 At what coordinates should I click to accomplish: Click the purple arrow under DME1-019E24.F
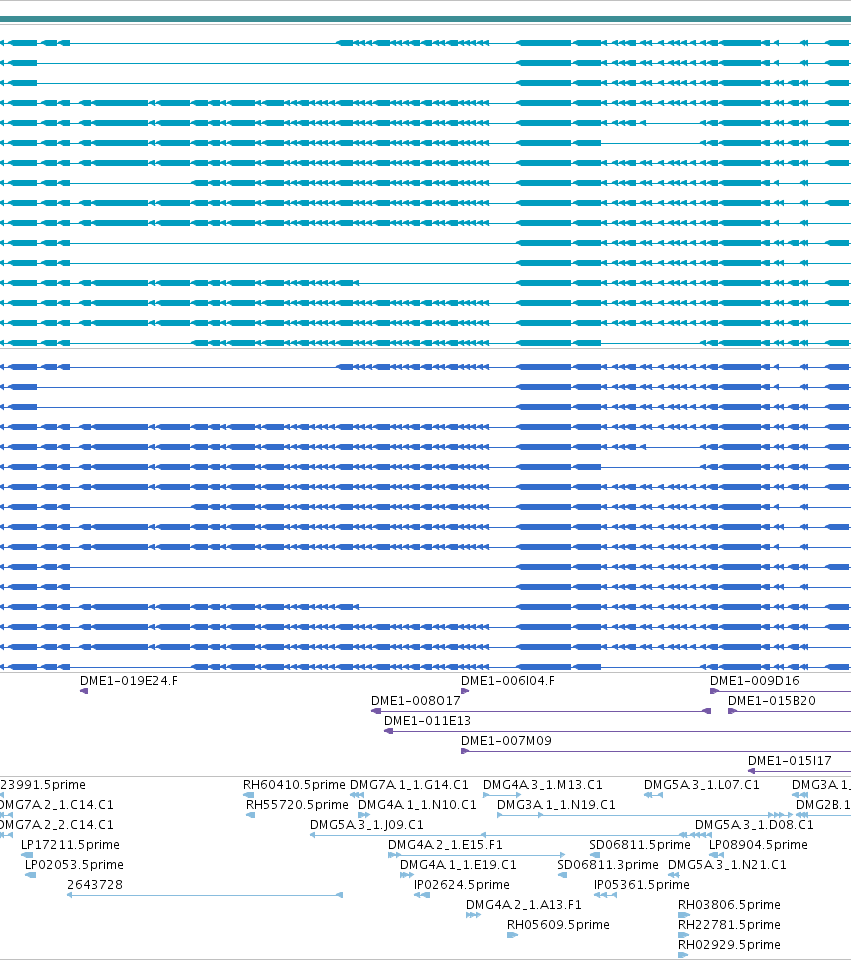tap(84, 691)
